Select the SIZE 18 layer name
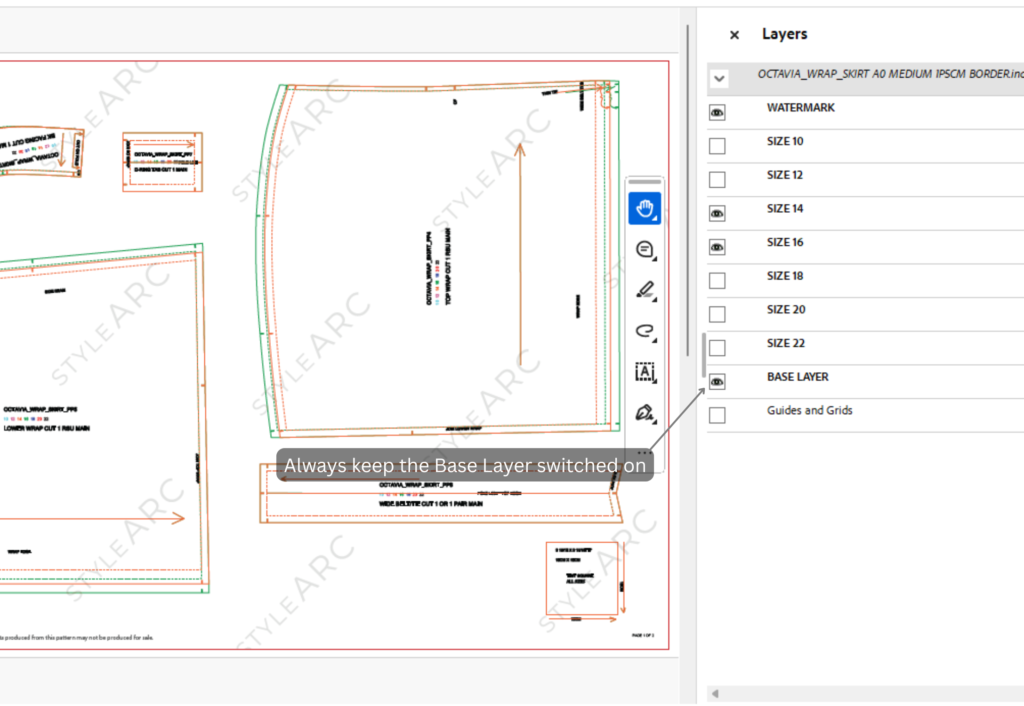Viewport: 1024px width, 706px height. 785,276
